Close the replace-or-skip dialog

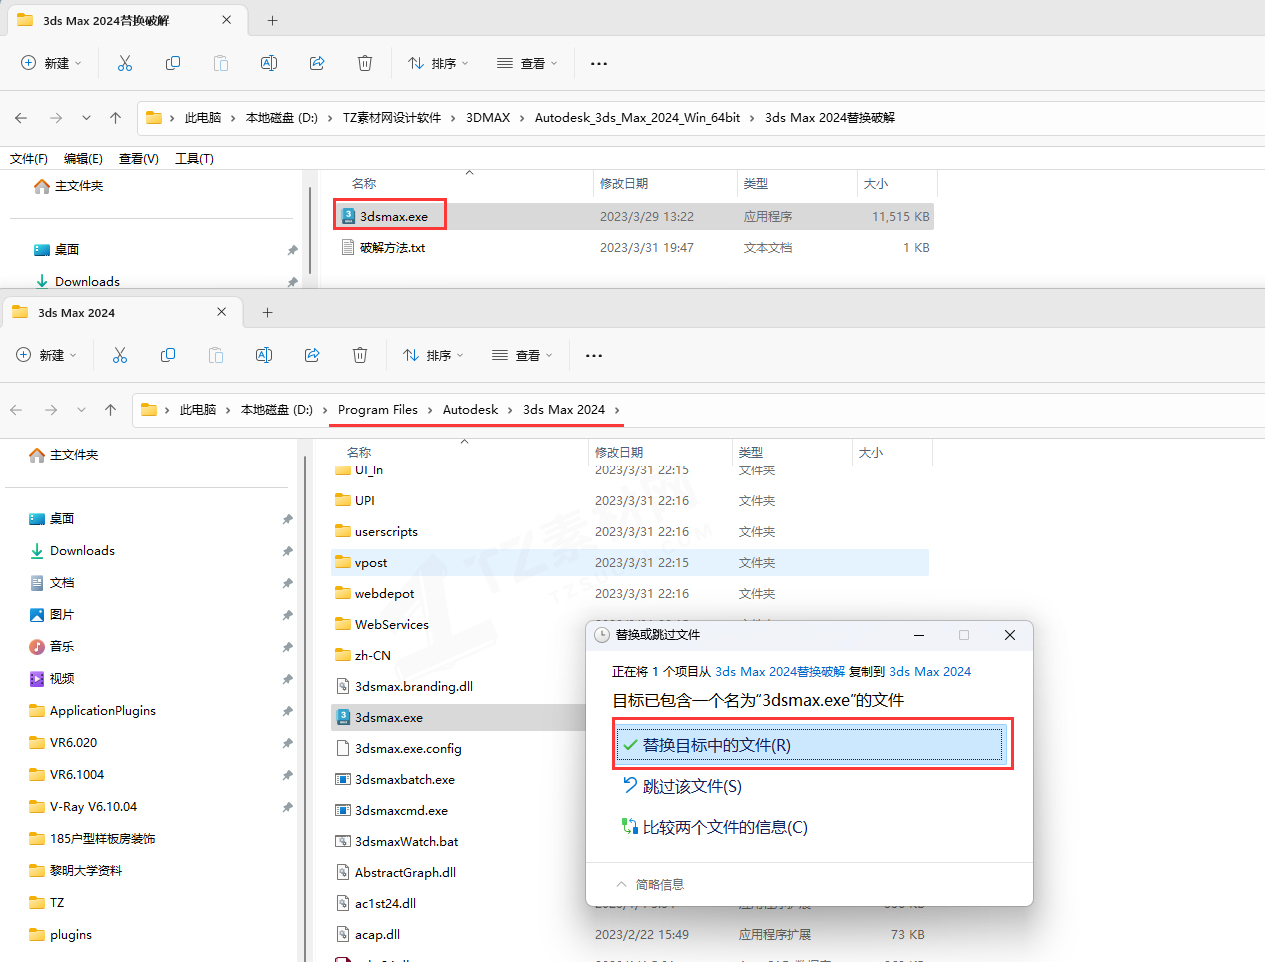[1010, 635]
